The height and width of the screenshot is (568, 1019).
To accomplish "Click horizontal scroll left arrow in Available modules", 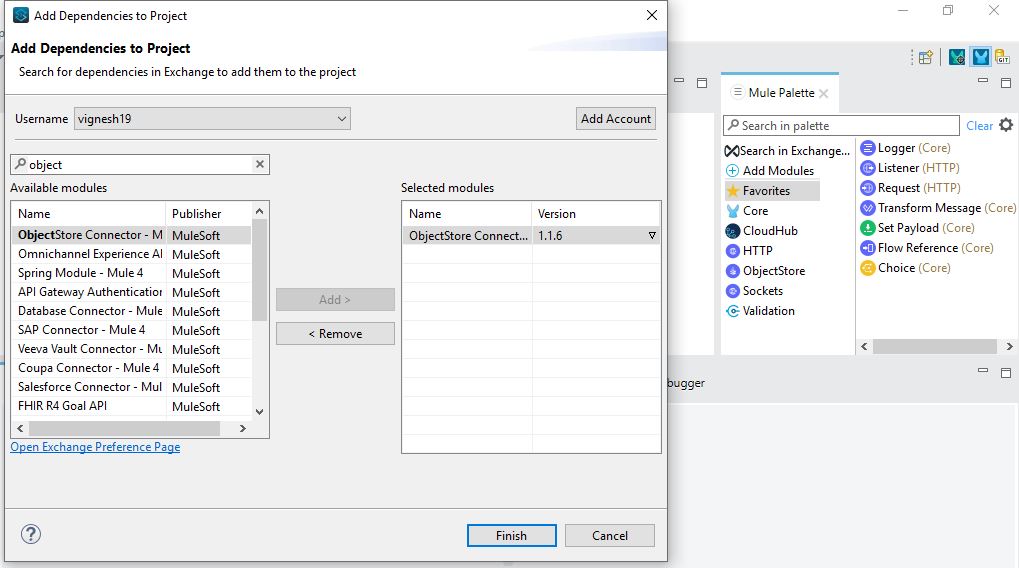I will click(20, 429).
